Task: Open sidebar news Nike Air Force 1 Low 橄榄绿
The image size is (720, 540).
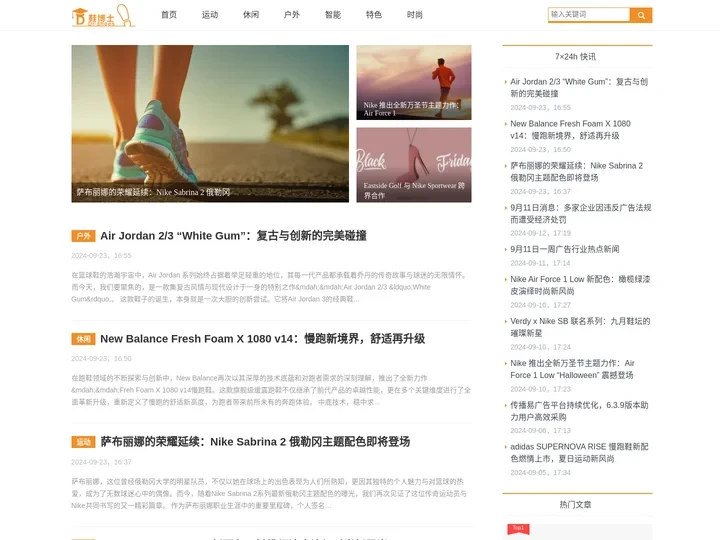Action: pyautogui.click(x=580, y=285)
